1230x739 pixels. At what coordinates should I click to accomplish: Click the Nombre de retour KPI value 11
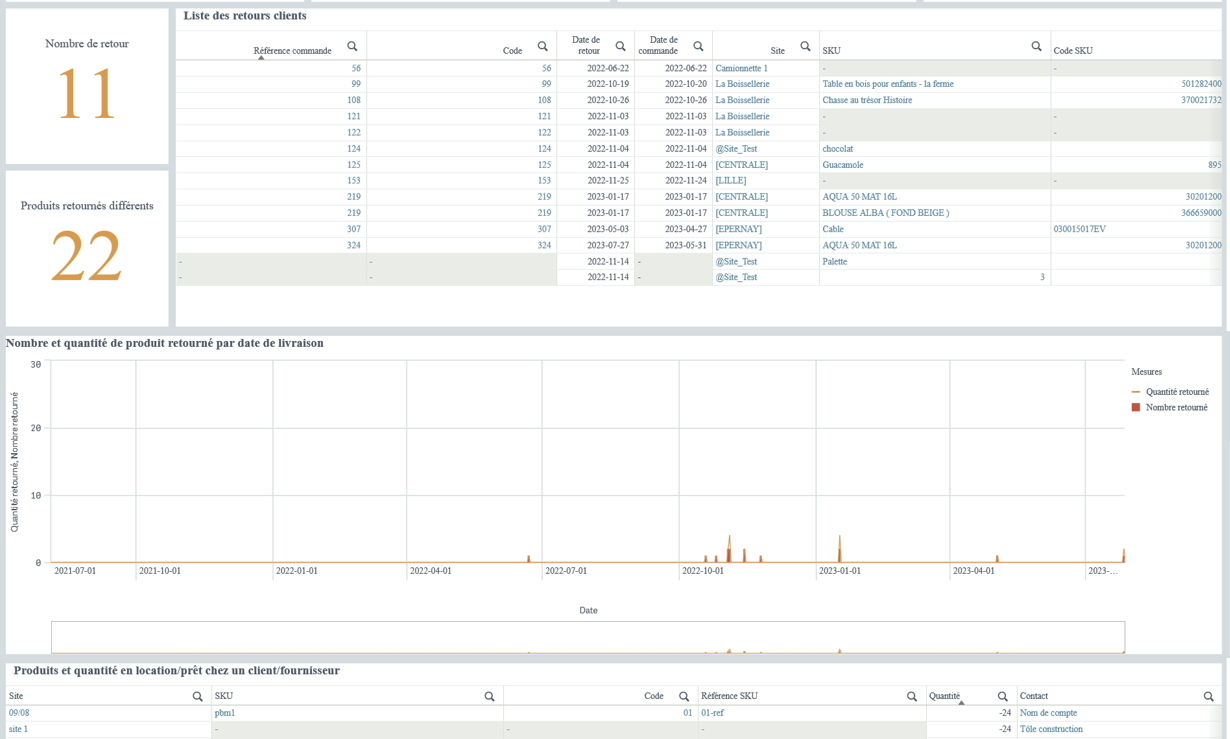point(87,95)
